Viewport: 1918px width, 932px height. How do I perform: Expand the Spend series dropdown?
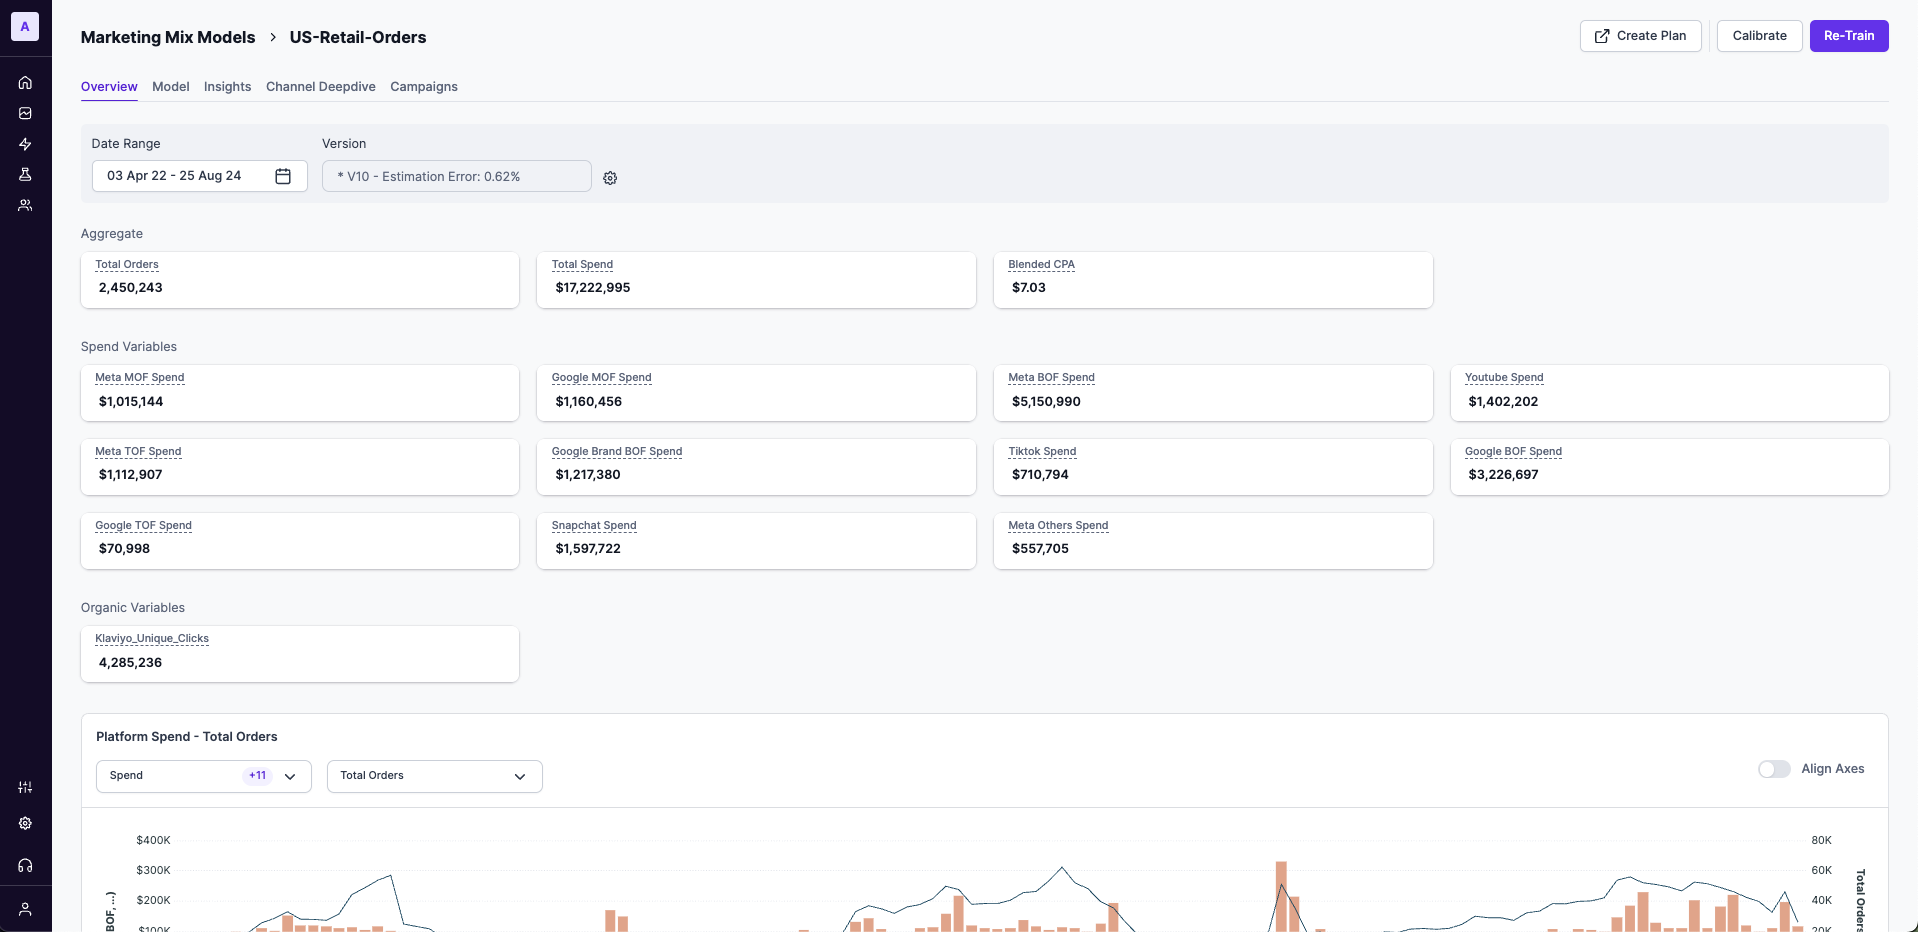[x=204, y=776]
